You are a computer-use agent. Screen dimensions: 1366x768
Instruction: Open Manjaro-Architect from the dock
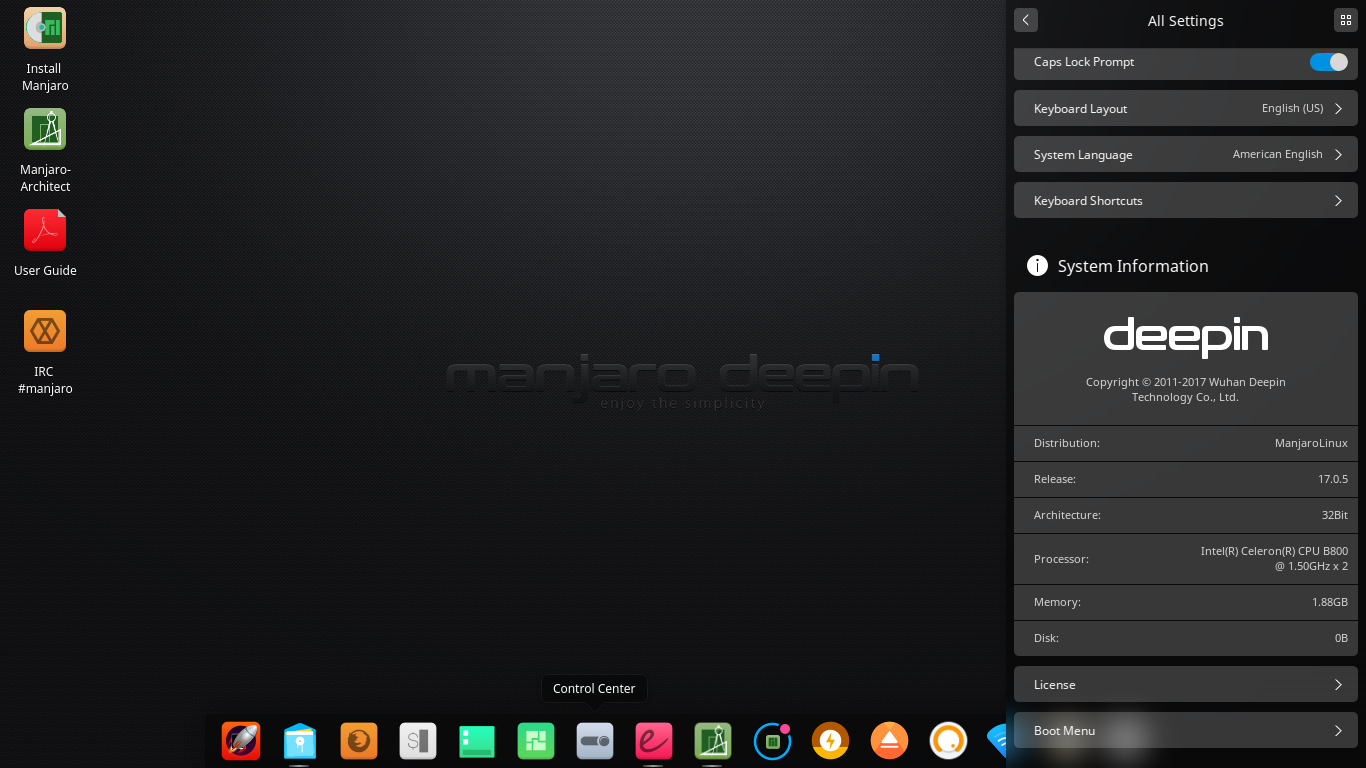(x=712, y=741)
